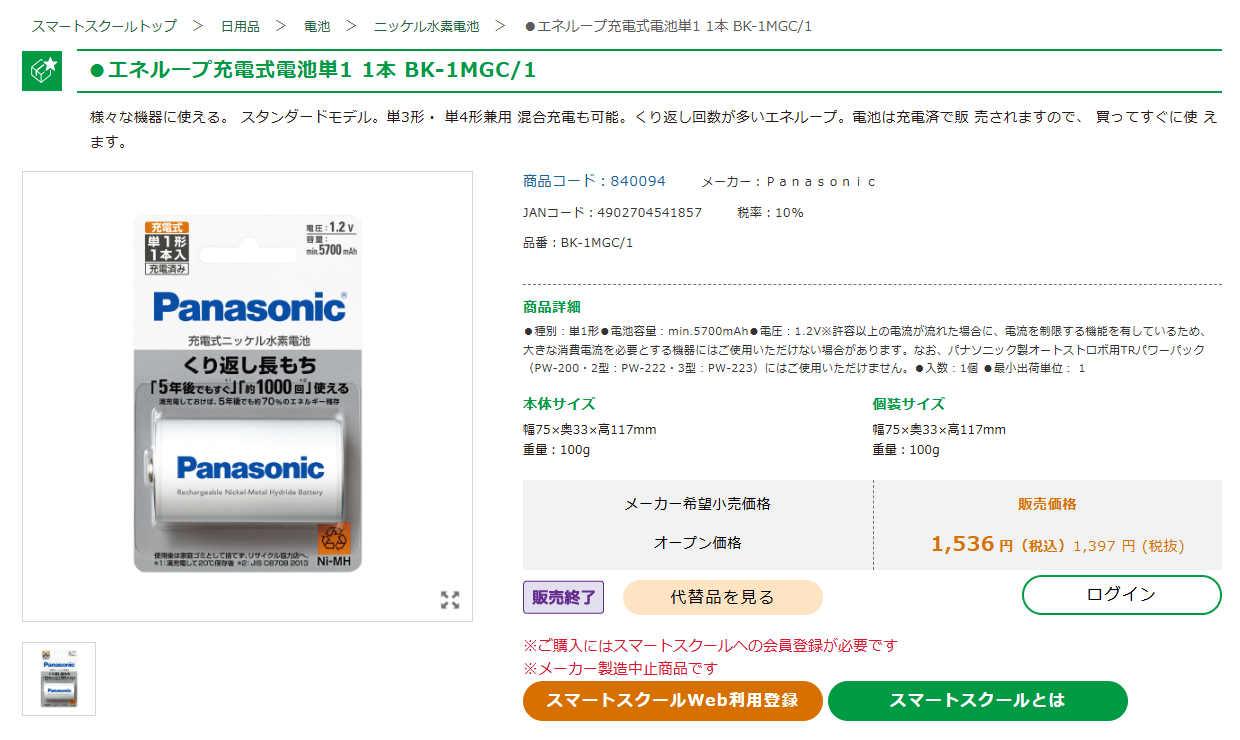Click the current page breadcrumb エネループ充電式電池単1
This screenshot has width=1240, height=740.
[668, 25]
